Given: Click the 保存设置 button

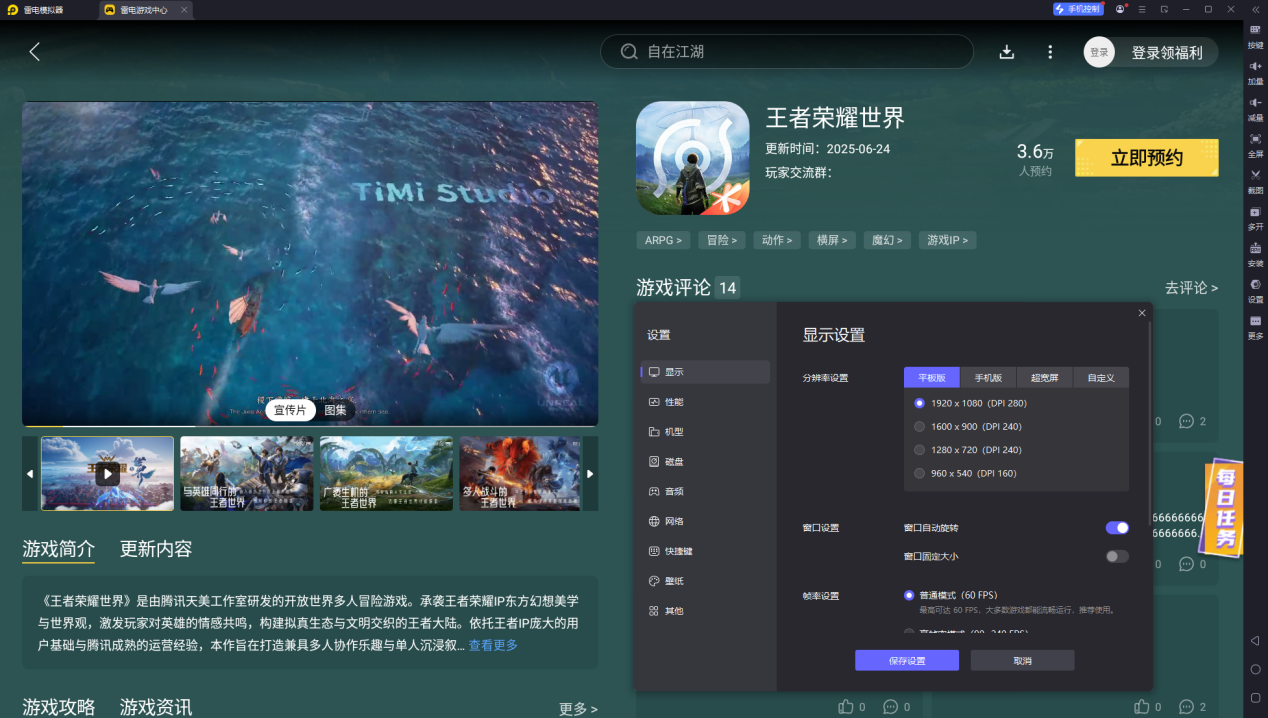Looking at the screenshot, I should (x=906, y=661).
